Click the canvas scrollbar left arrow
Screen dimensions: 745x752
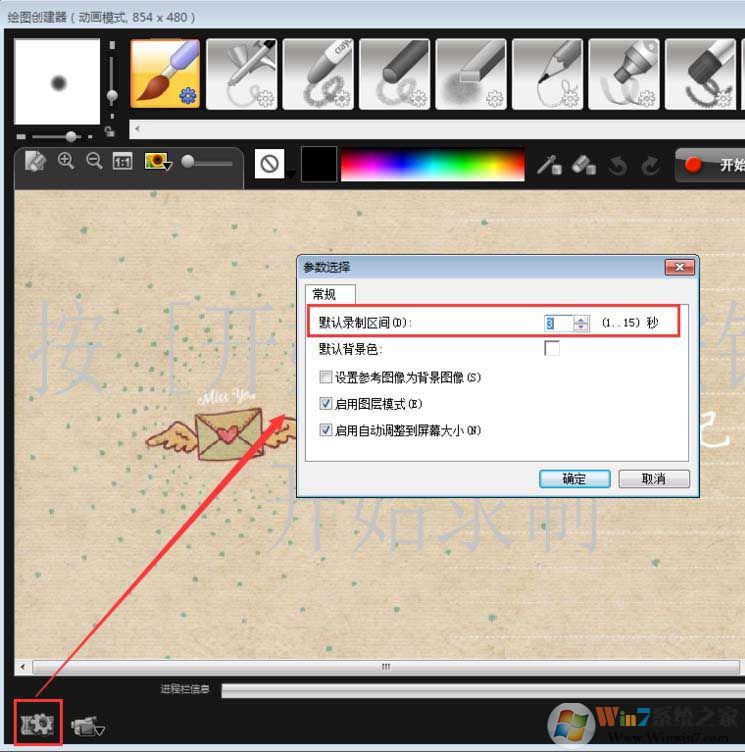pos(23,667)
